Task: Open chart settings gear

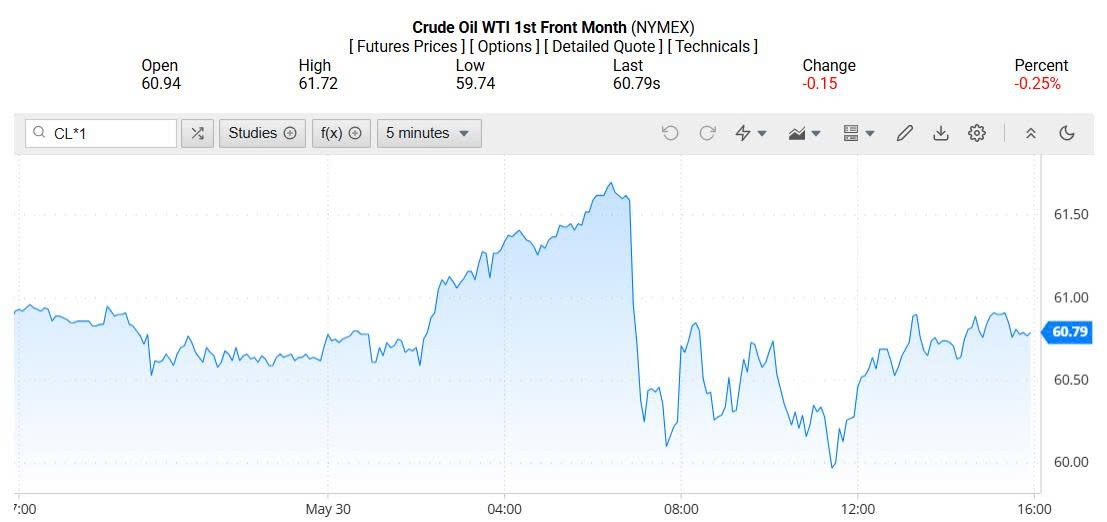Action: (977, 133)
